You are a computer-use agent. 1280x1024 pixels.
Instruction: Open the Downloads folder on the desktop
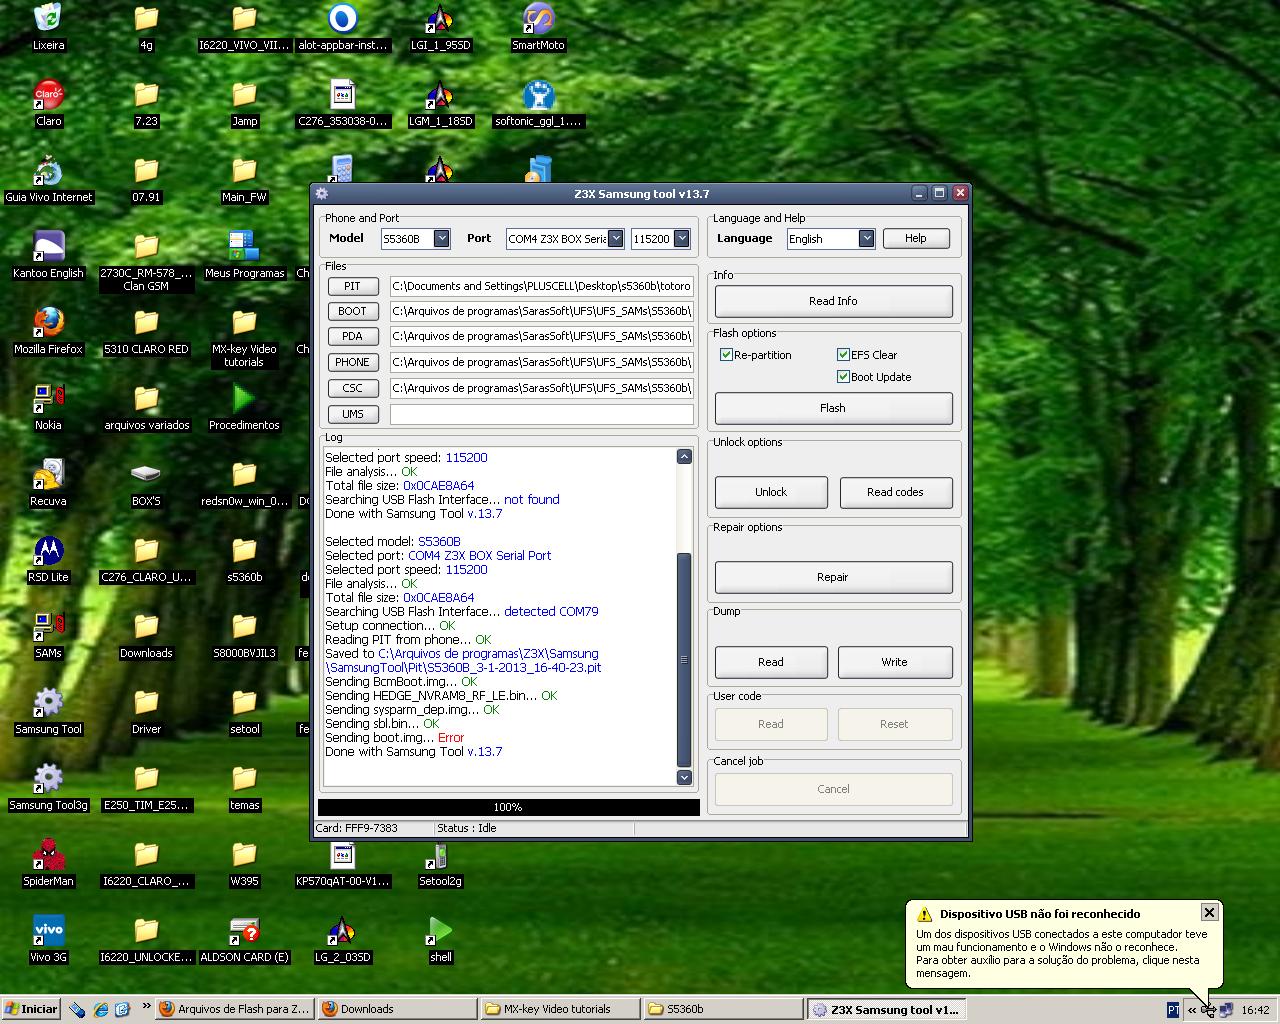pyautogui.click(x=146, y=635)
